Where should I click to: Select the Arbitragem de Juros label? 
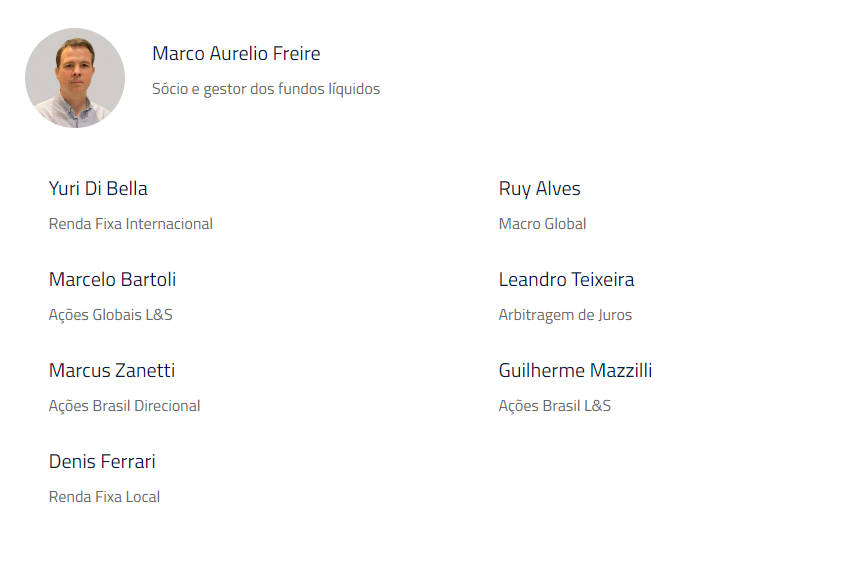[565, 315]
